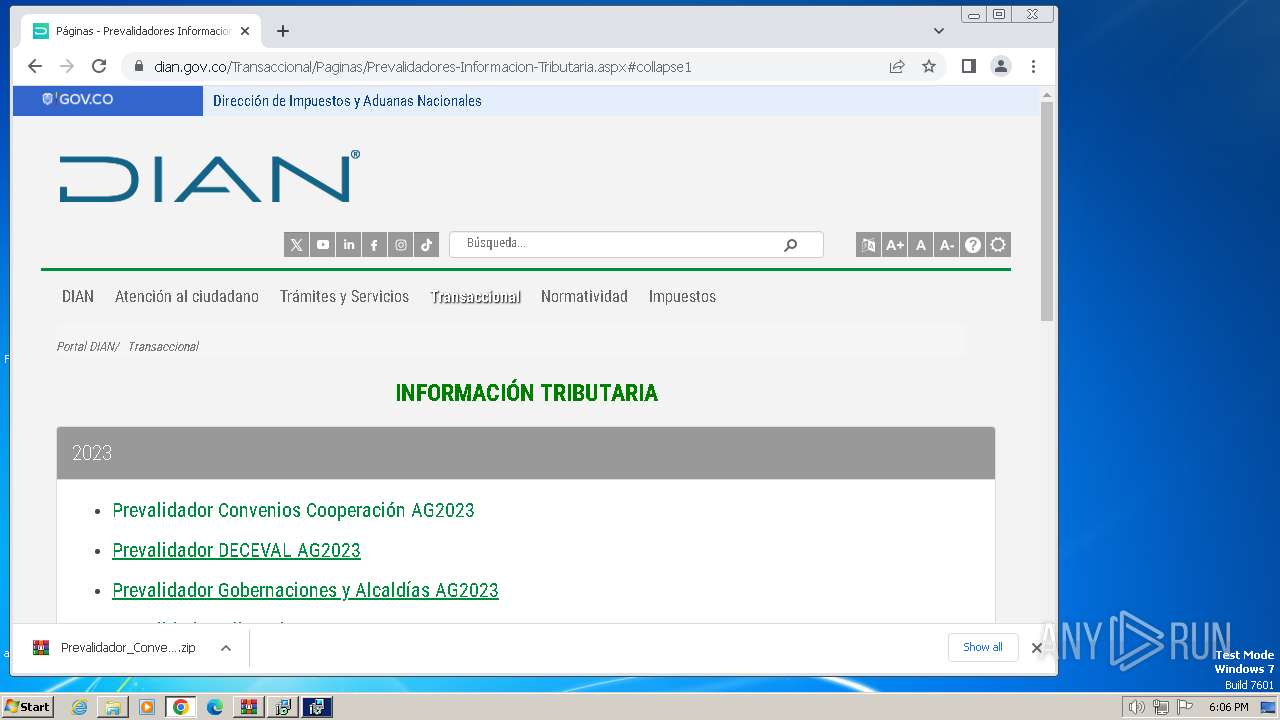The image size is (1280, 720).
Task: Click the language translation icon
Action: point(868,245)
